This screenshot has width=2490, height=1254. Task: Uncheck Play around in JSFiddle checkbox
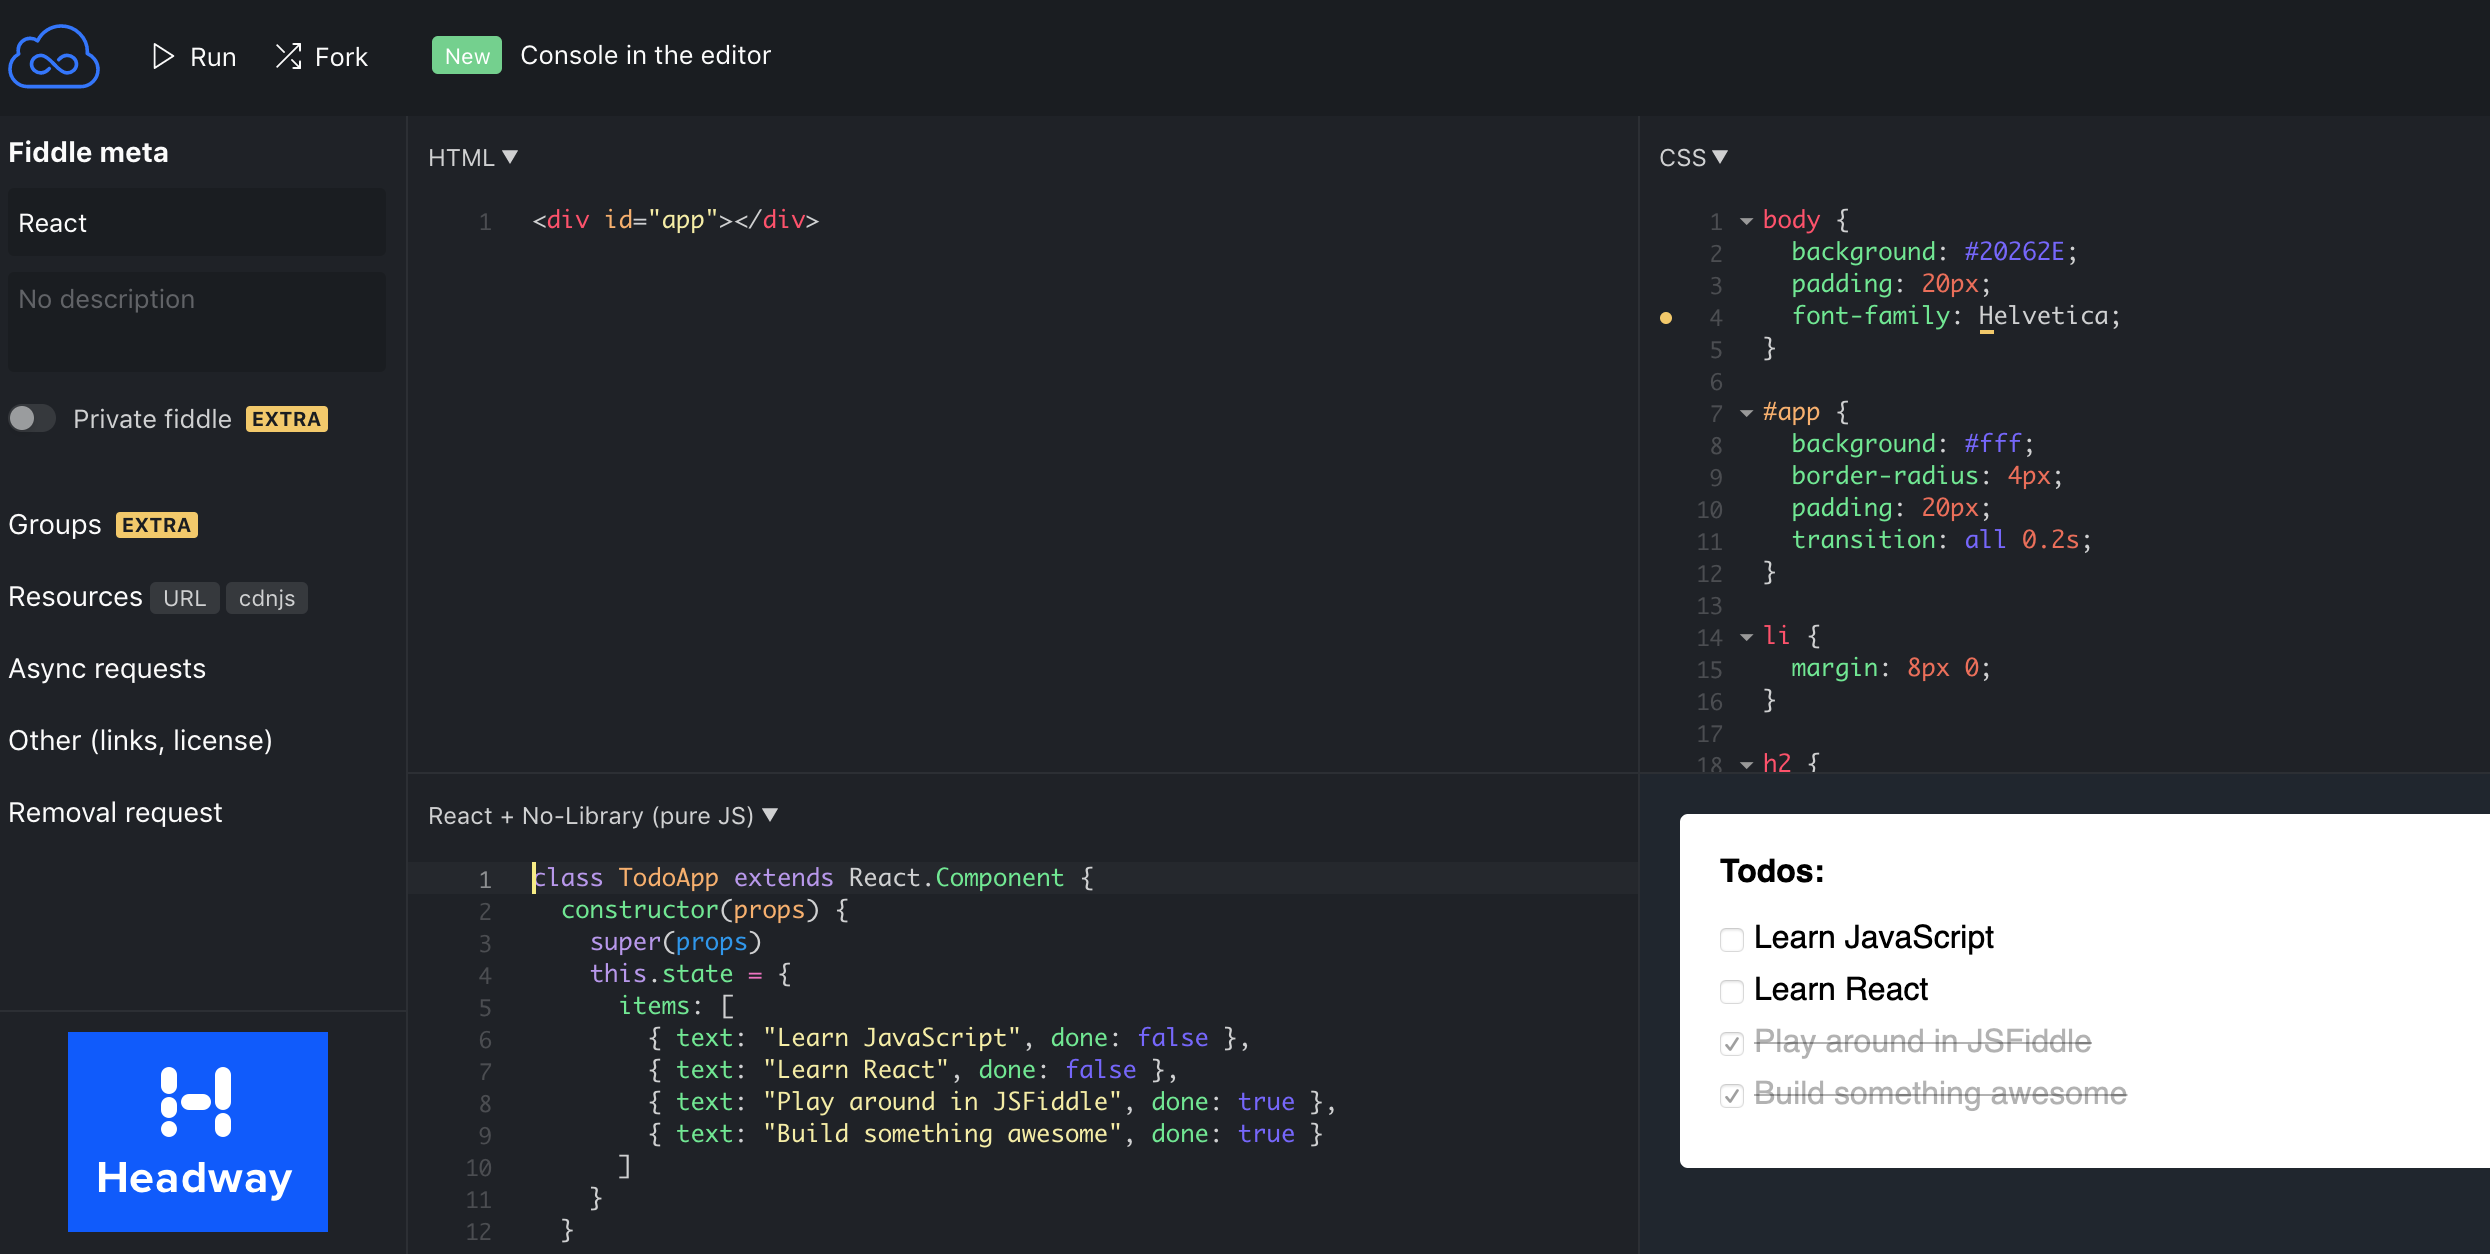point(1732,1043)
